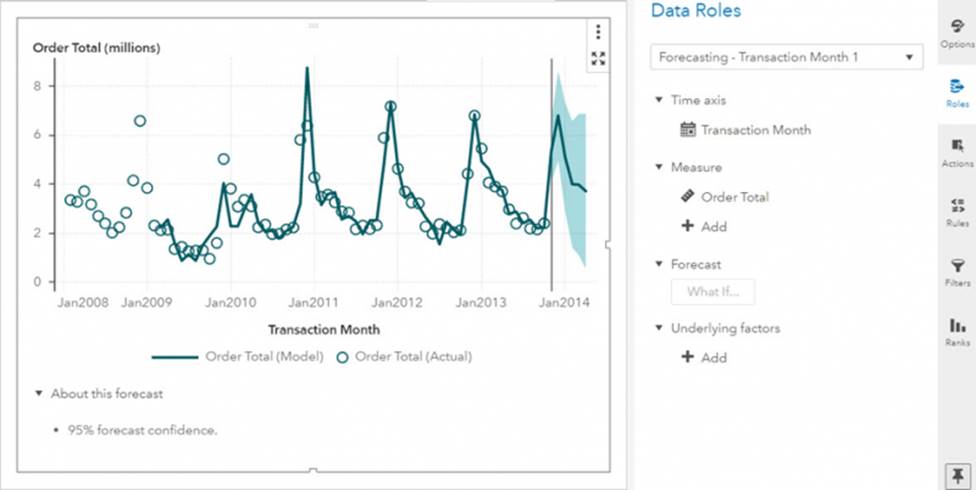976x490 pixels.
Task: Collapse the Measure section
Action: pos(659,167)
